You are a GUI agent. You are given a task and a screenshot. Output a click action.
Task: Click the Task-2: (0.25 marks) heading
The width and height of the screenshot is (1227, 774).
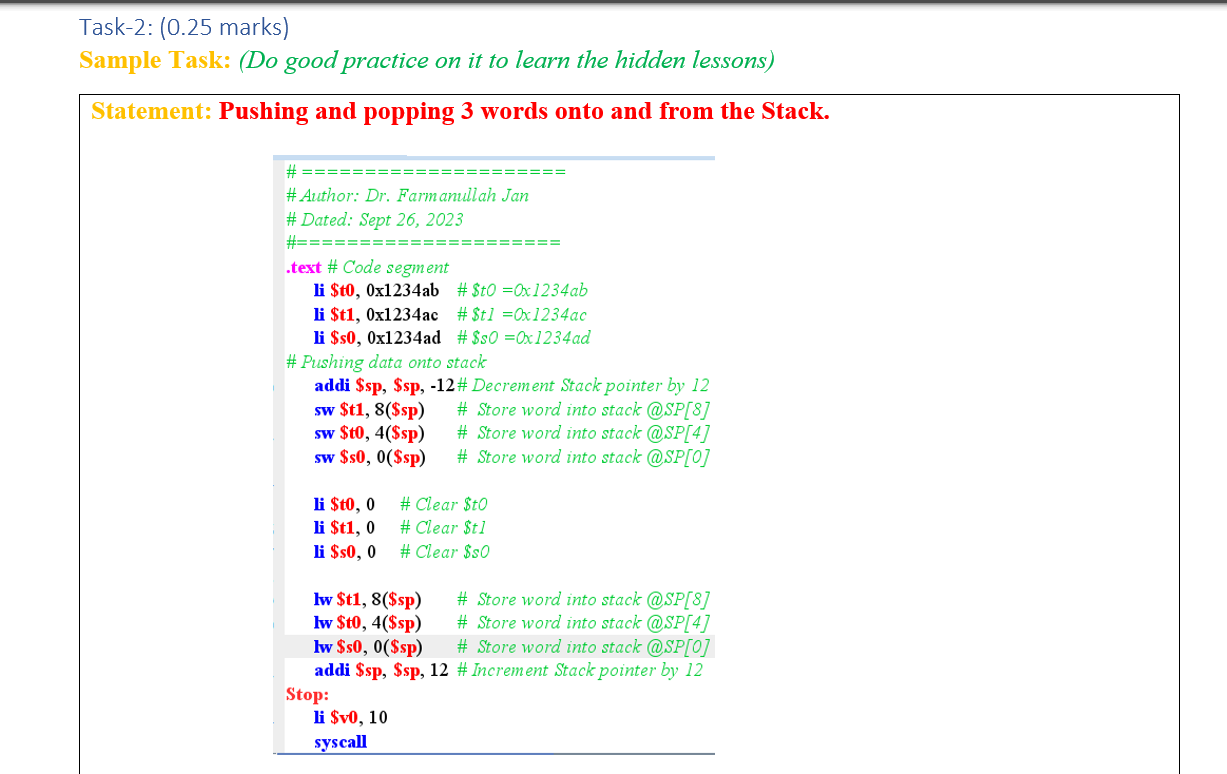point(183,27)
